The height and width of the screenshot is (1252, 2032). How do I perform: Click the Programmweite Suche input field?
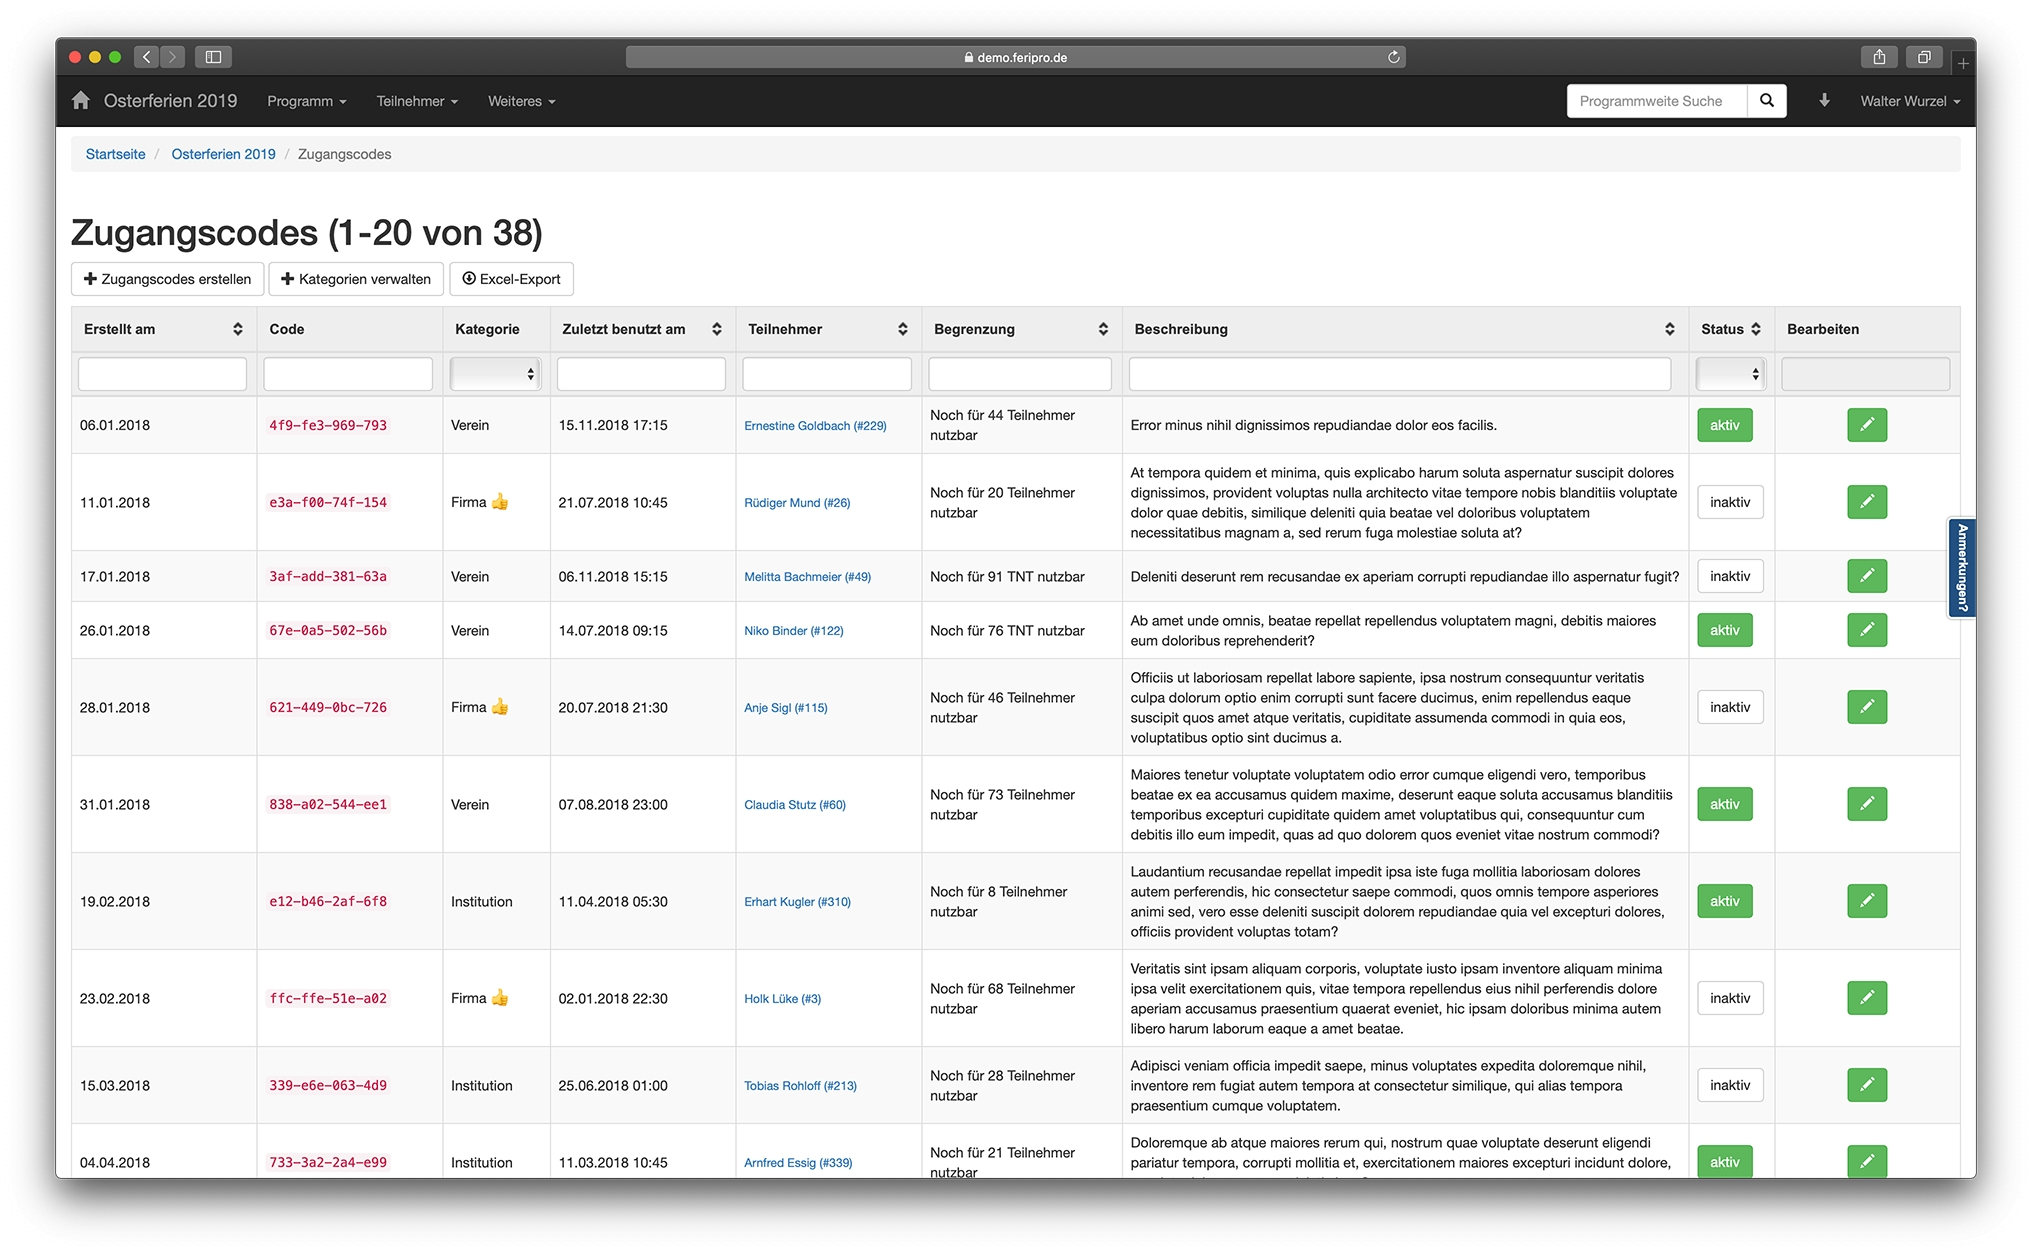1656,101
